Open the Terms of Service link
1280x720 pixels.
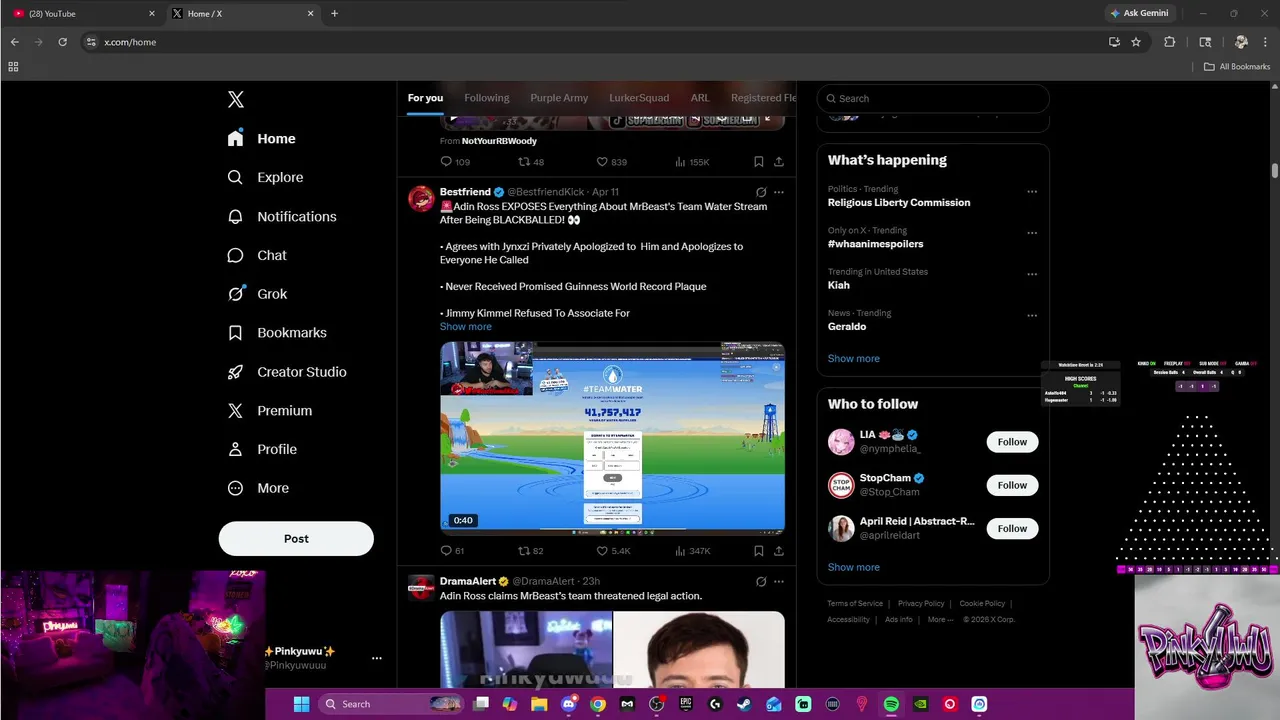tap(855, 604)
